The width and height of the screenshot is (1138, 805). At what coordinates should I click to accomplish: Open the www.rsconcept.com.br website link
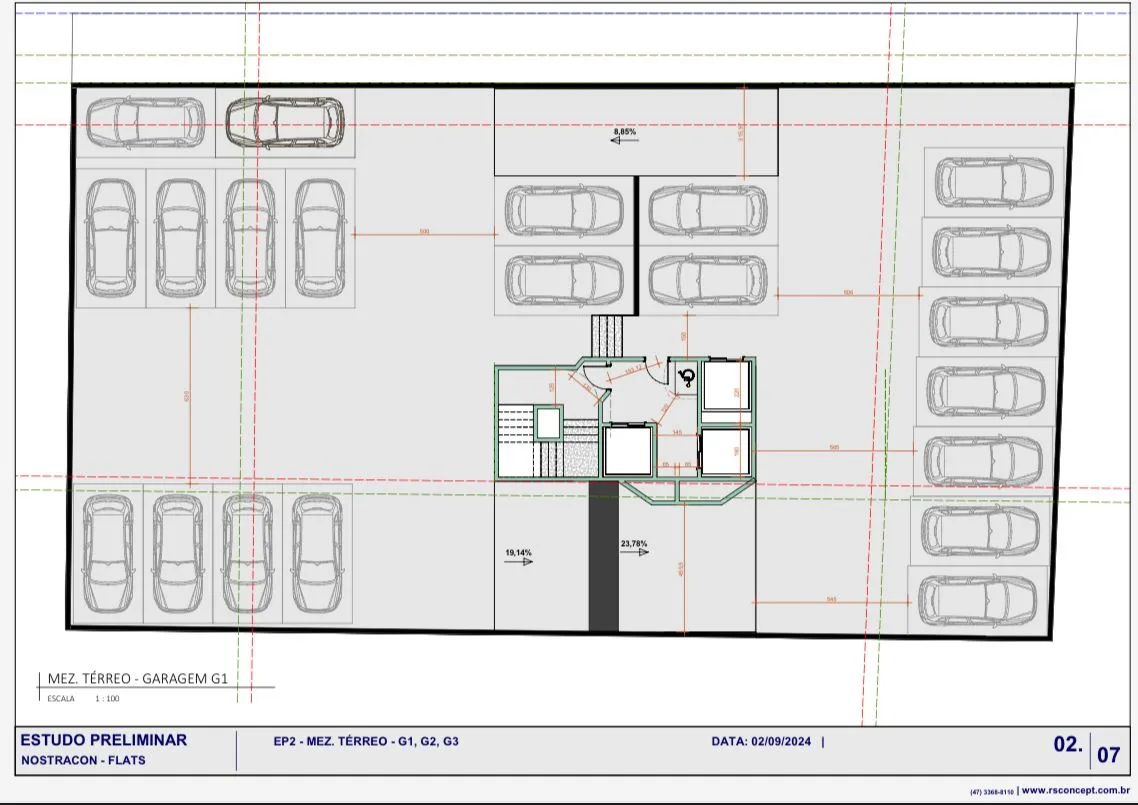1076,790
